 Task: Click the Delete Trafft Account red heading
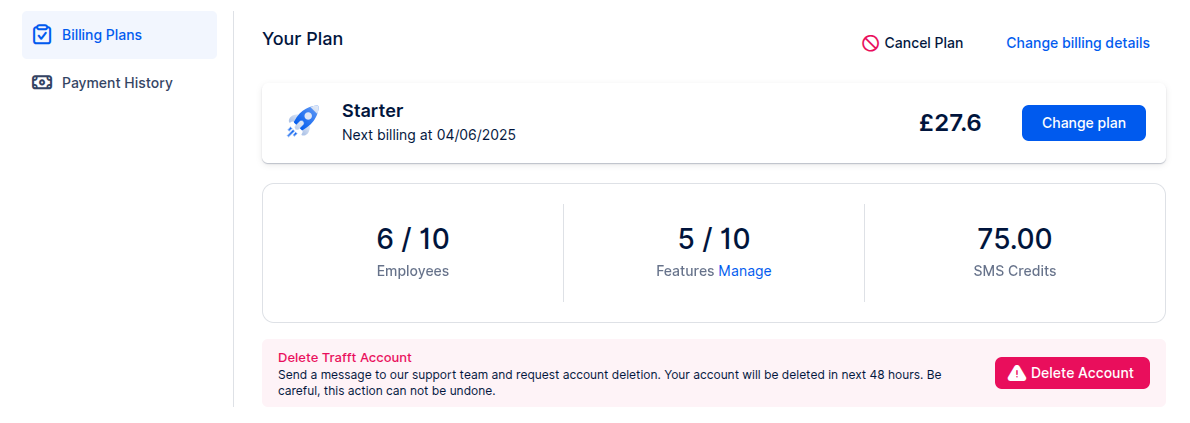pyautogui.click(x=345, y=357)
